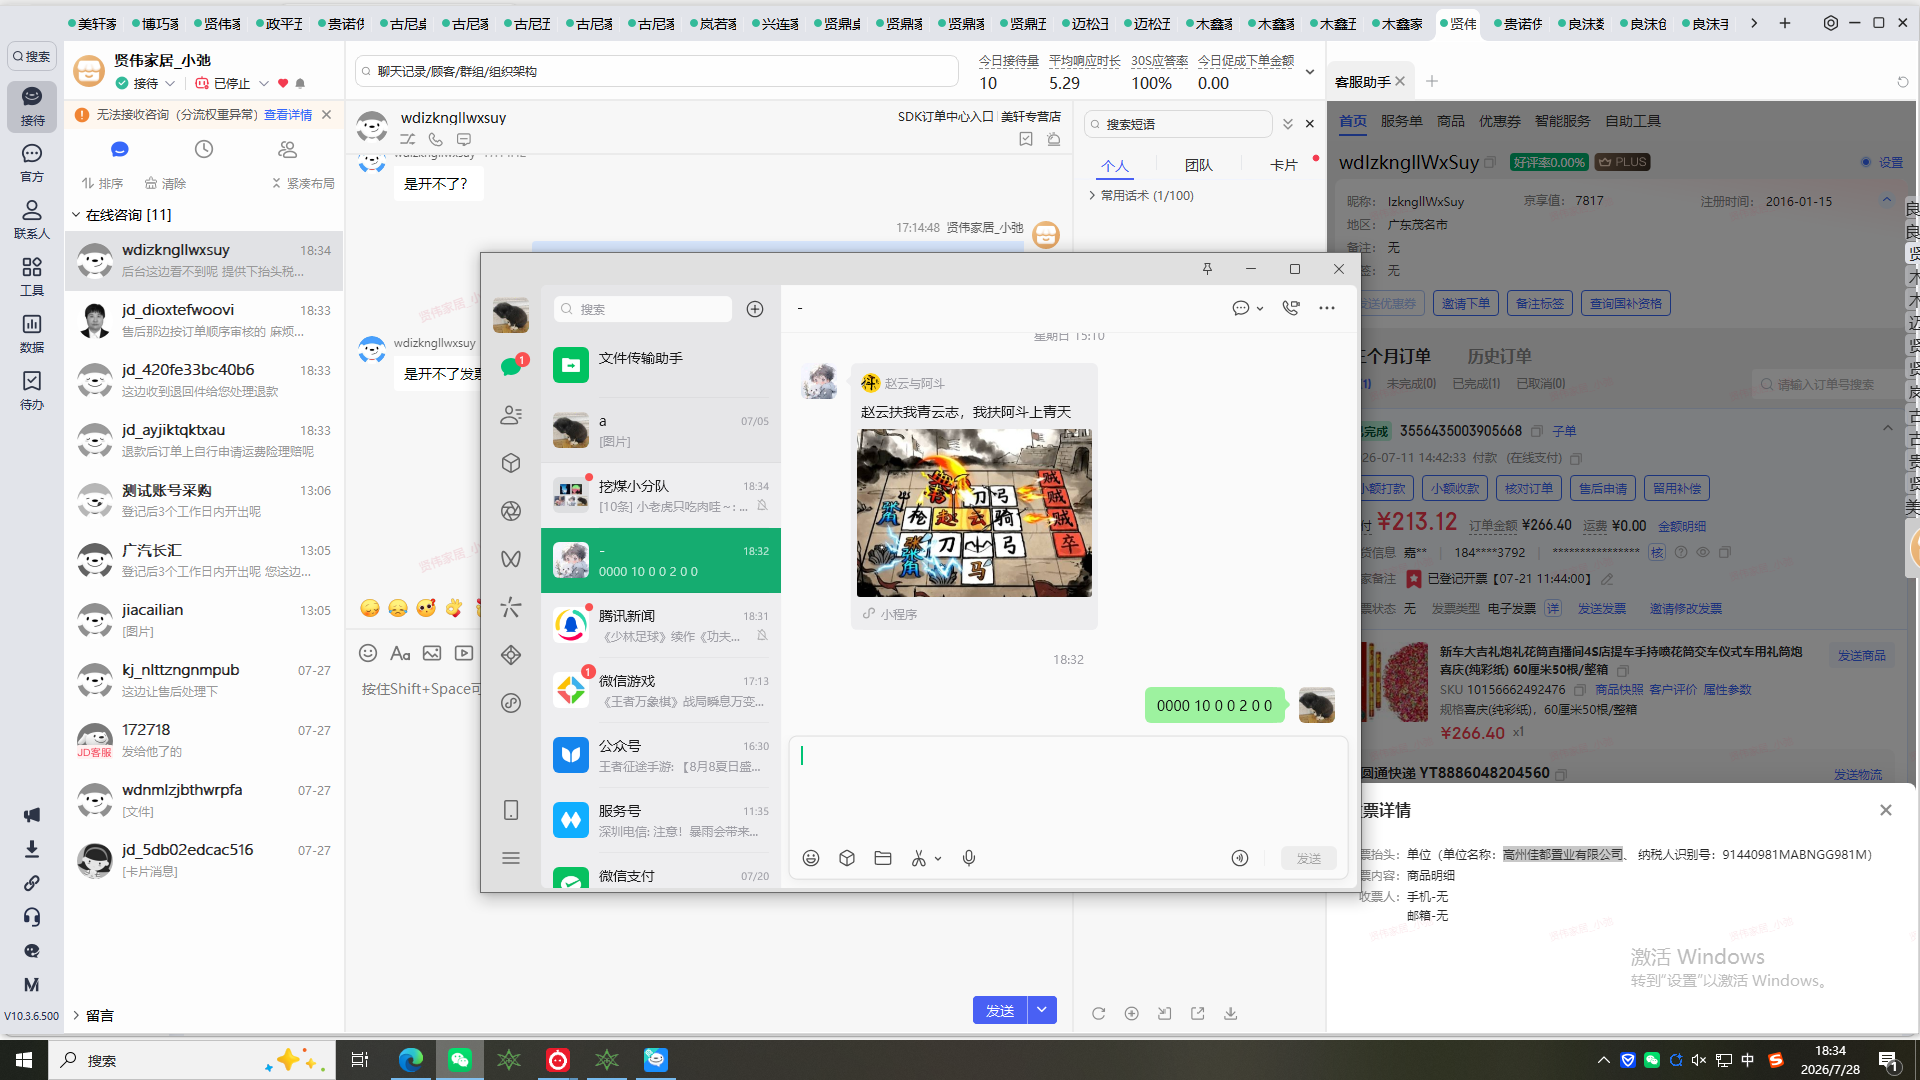The width and height of the screenshot is (1920, 1080).
Task: Toggle the red heart icon beside status
Action: (x=283, y=84)
